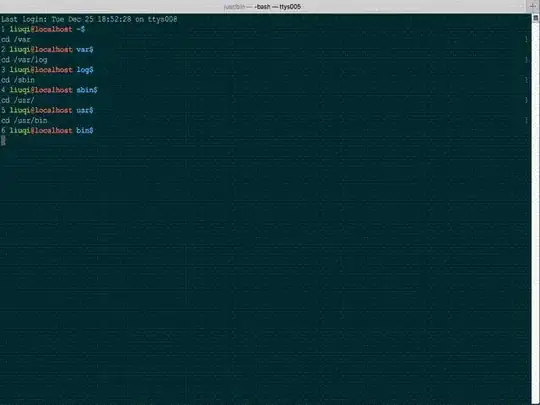Click the "cd /usr/" command line
The width and height of the screenshot is (540, 405).
click(x=18, y=100)
